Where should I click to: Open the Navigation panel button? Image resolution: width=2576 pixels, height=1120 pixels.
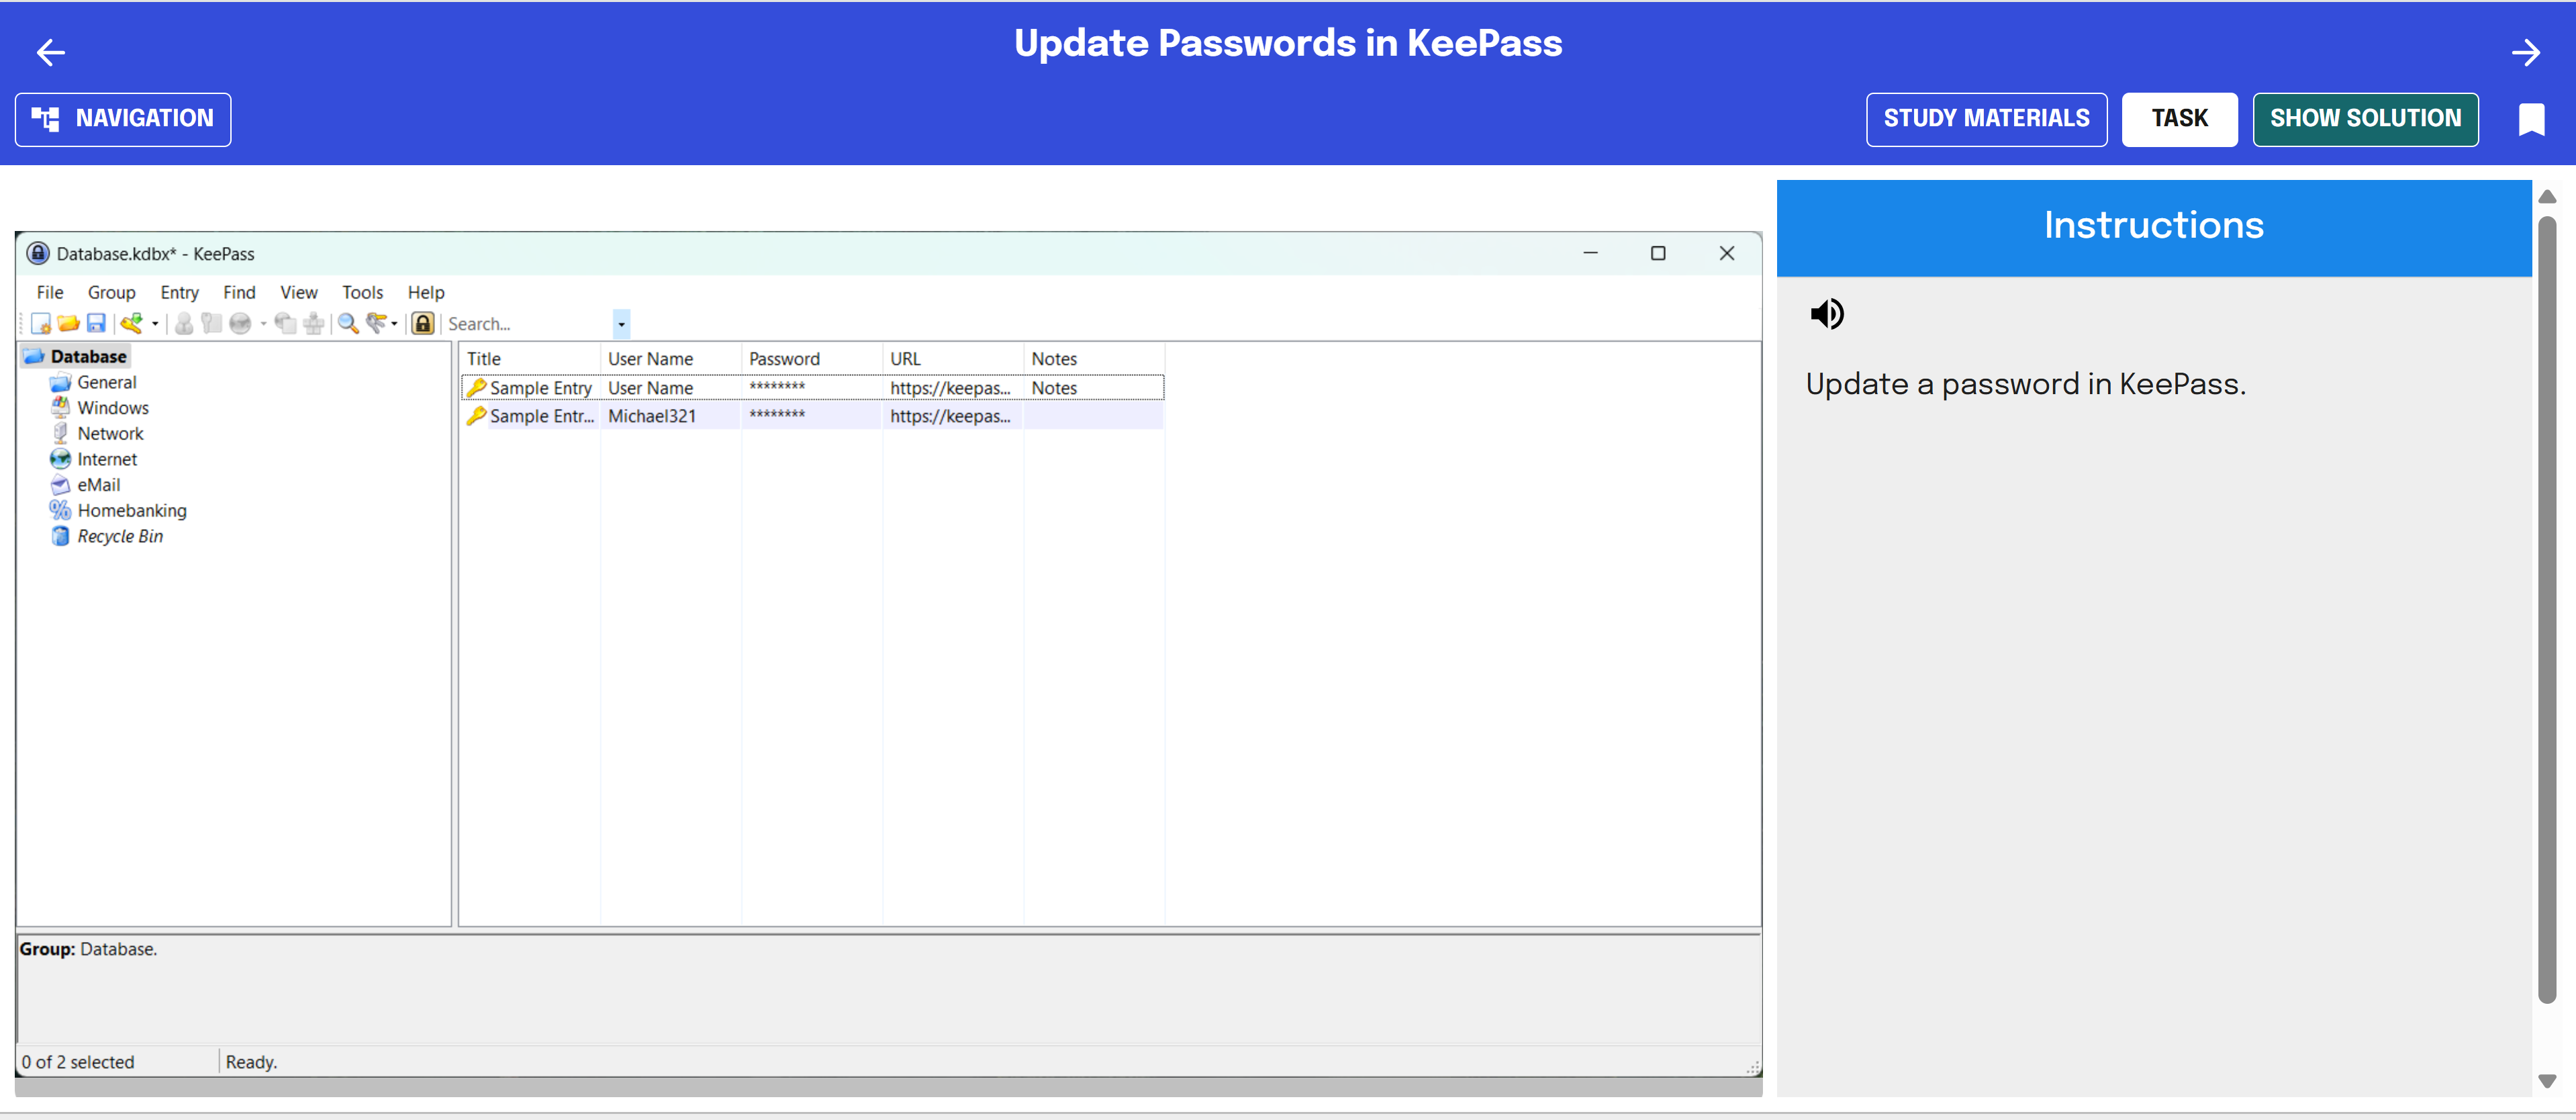click(x=123, y=119)
